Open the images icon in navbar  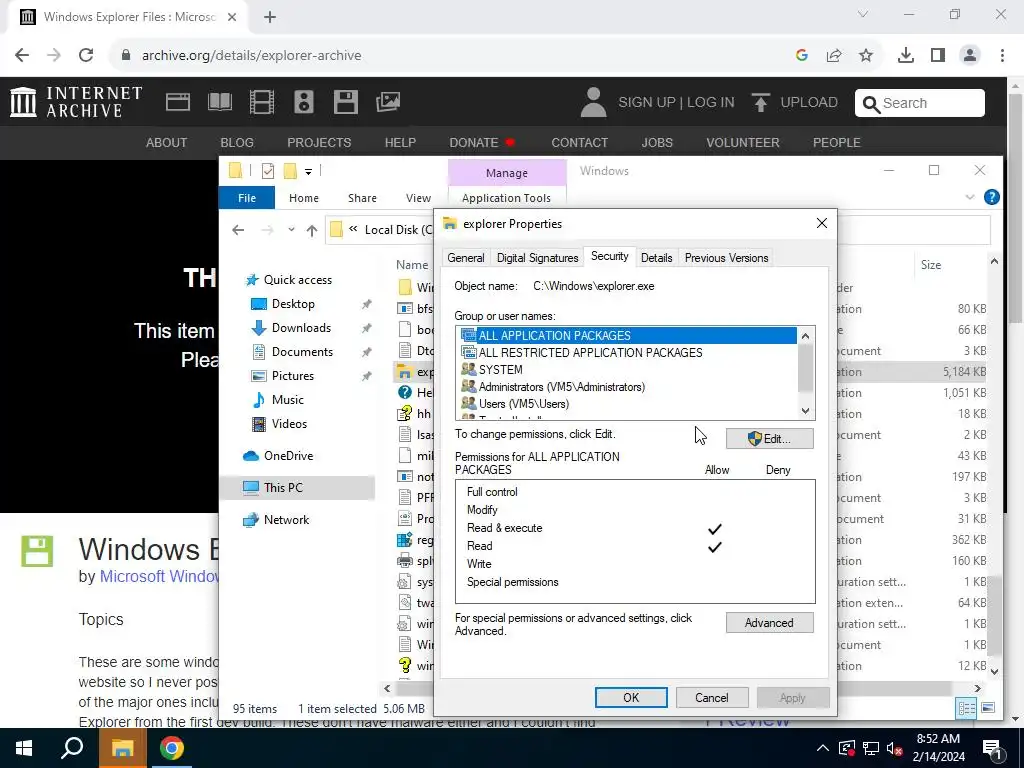pyautogui.click(x=388, y=102)
